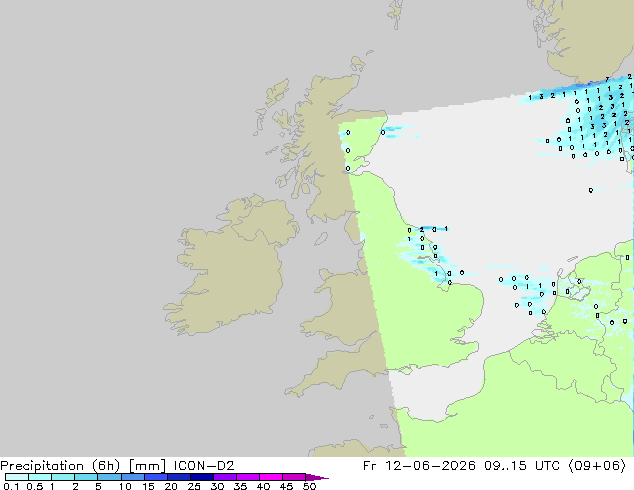Click the 50 mm arrow end of the legend
The height and width of the screenshot is (490, 634).
point(317,477)
